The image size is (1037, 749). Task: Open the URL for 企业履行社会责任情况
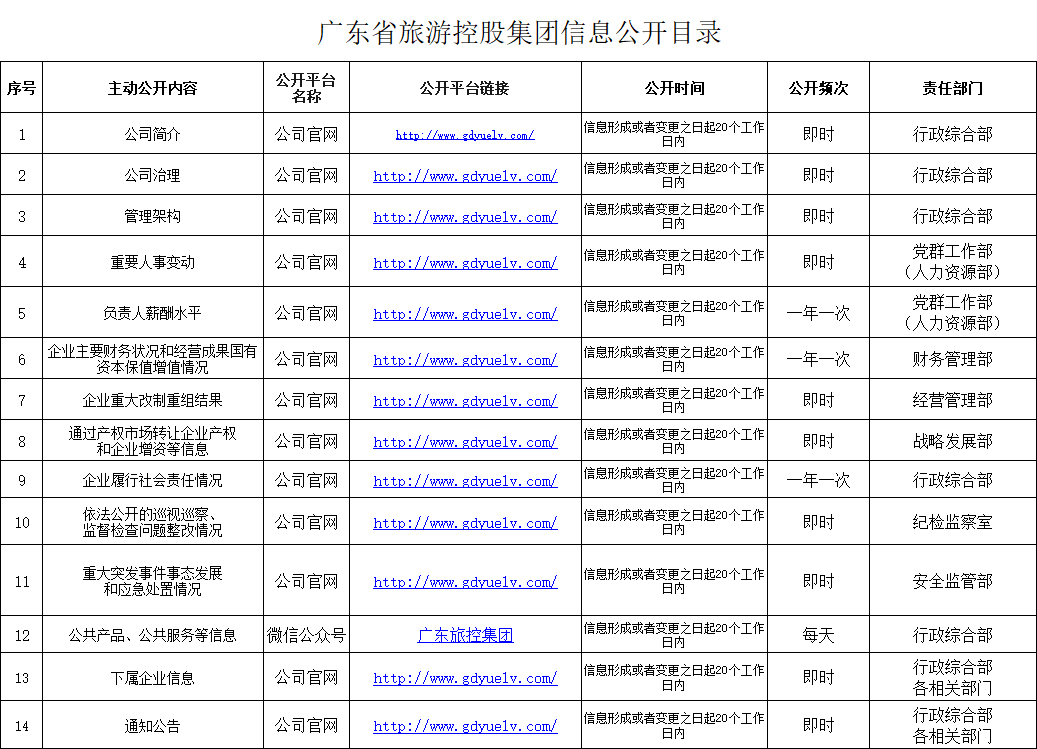(x=465, y=481)
